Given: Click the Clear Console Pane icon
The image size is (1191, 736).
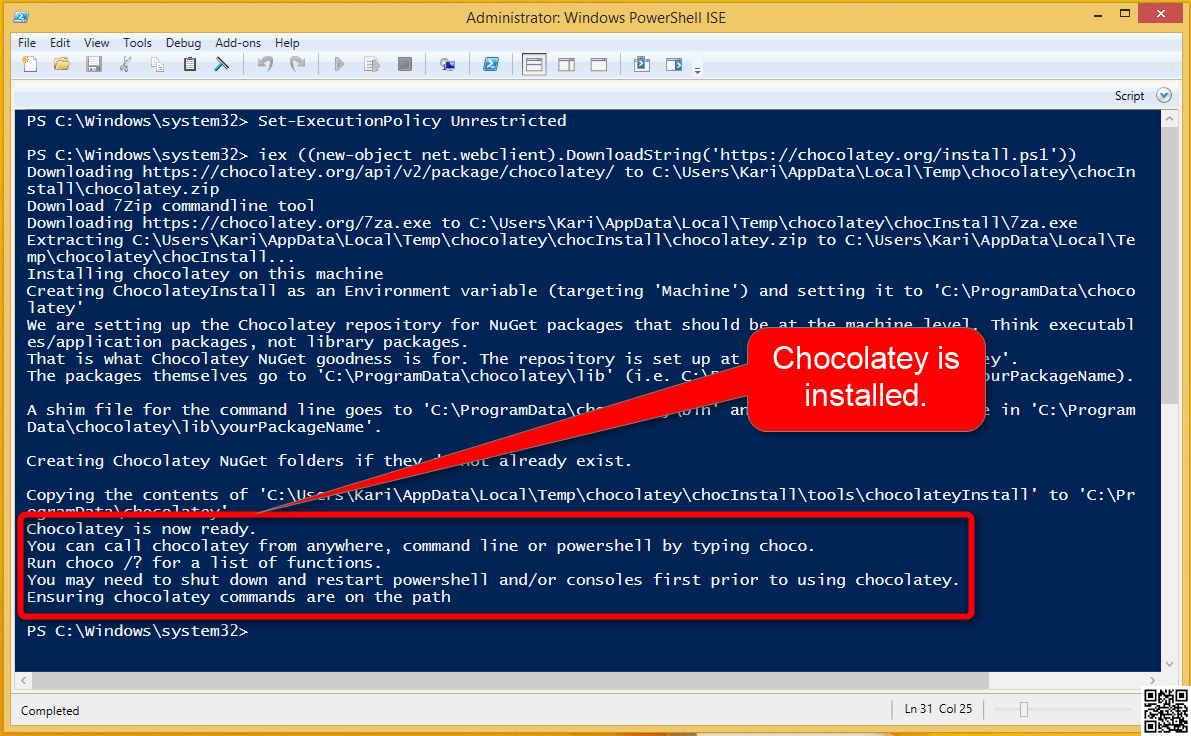Looking at the screenshot, I should [x=222, y=65].
